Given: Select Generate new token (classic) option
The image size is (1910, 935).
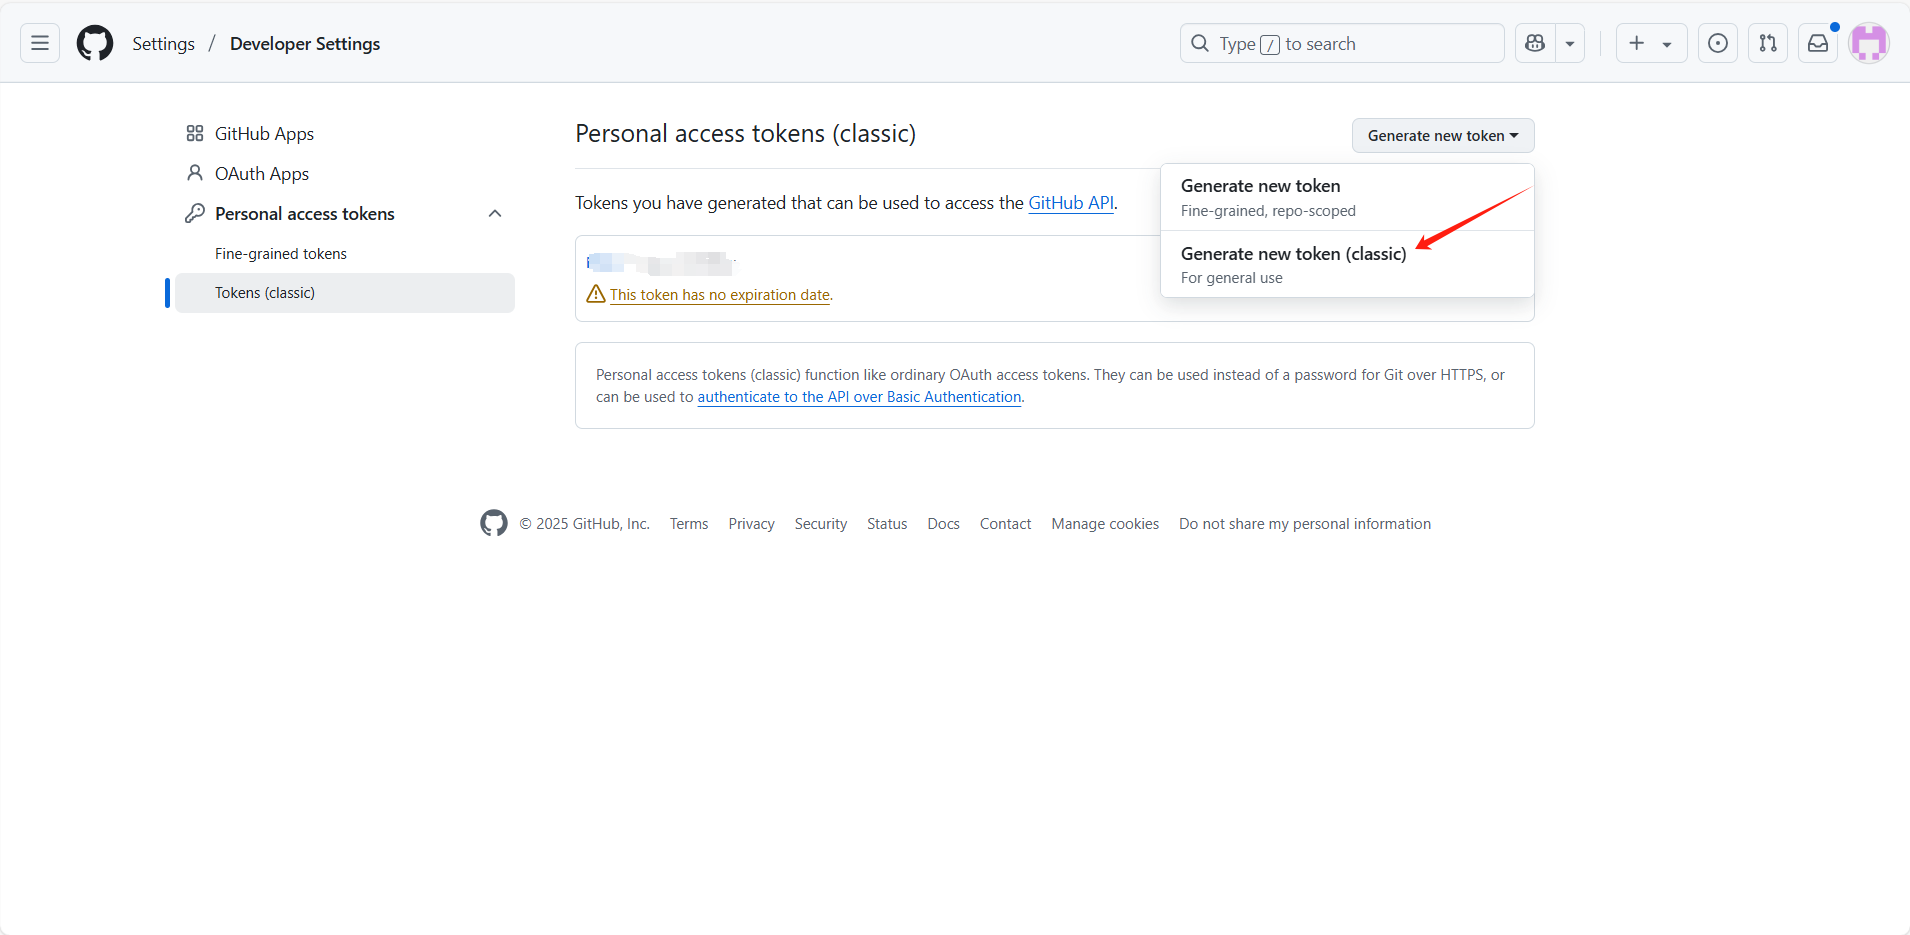Looking at the screenshot, I should click(x=1293, y=254).
